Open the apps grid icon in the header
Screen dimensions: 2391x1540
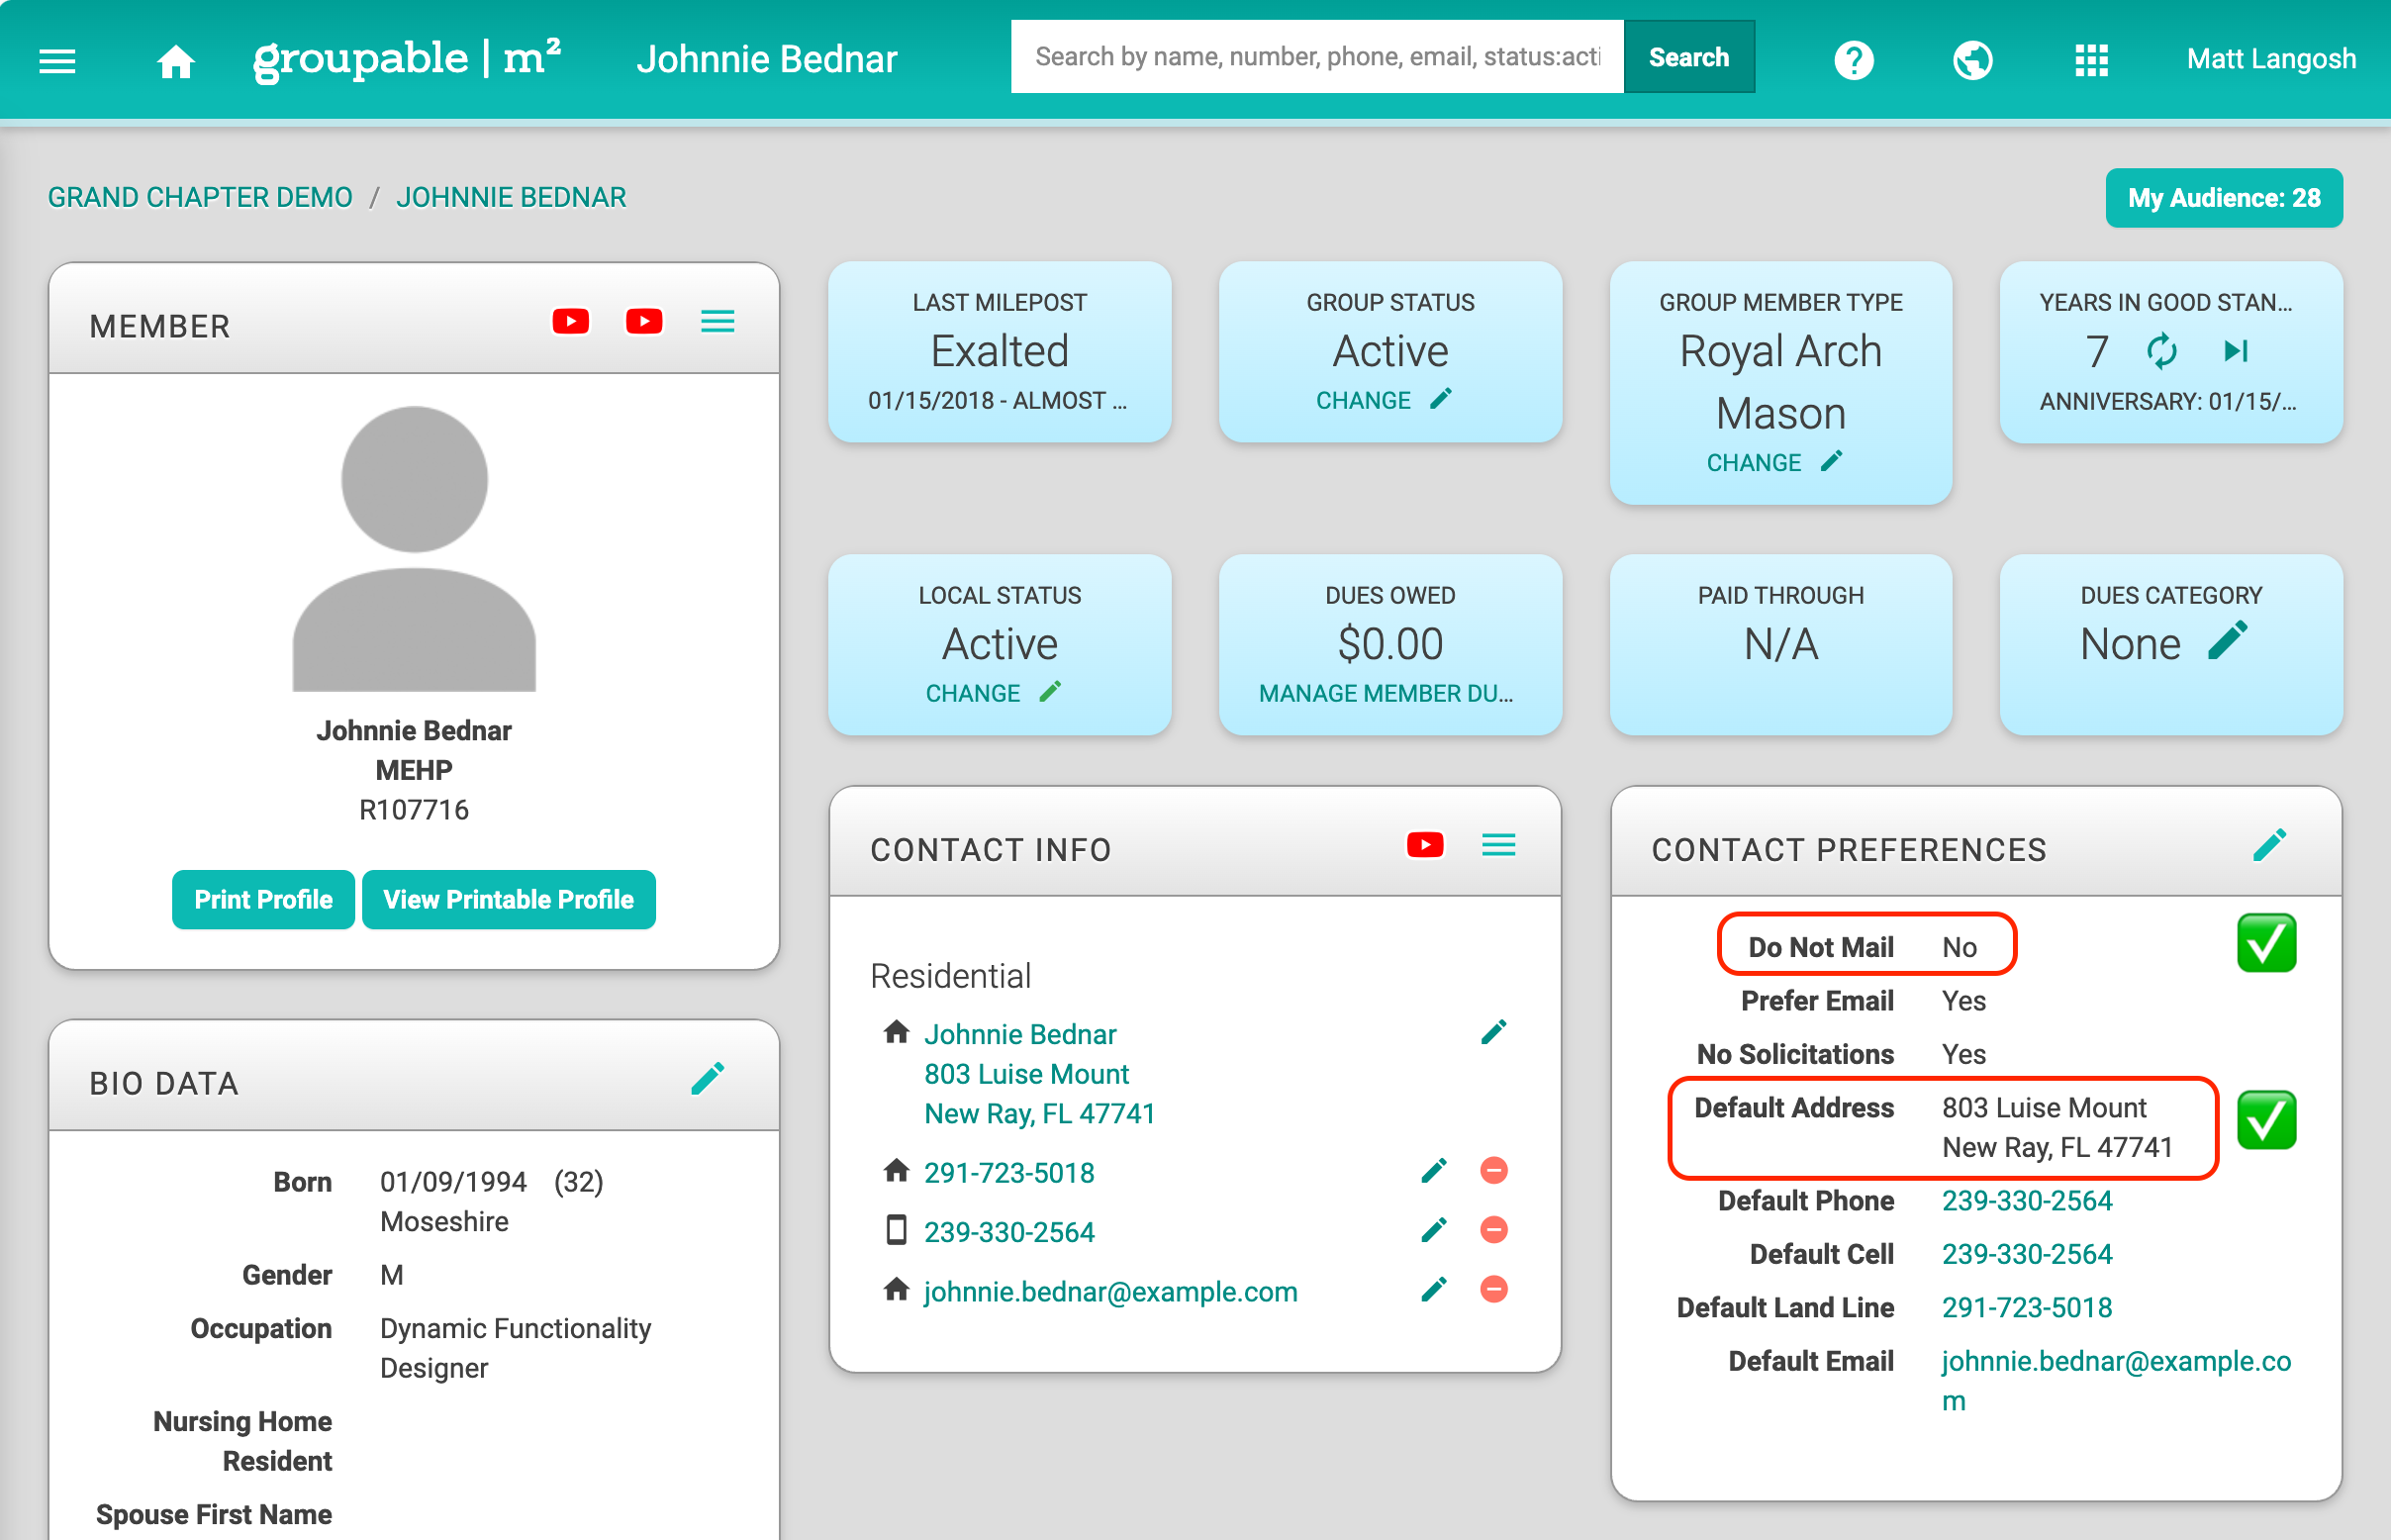pyautogui.click(x=2091, y=60)
